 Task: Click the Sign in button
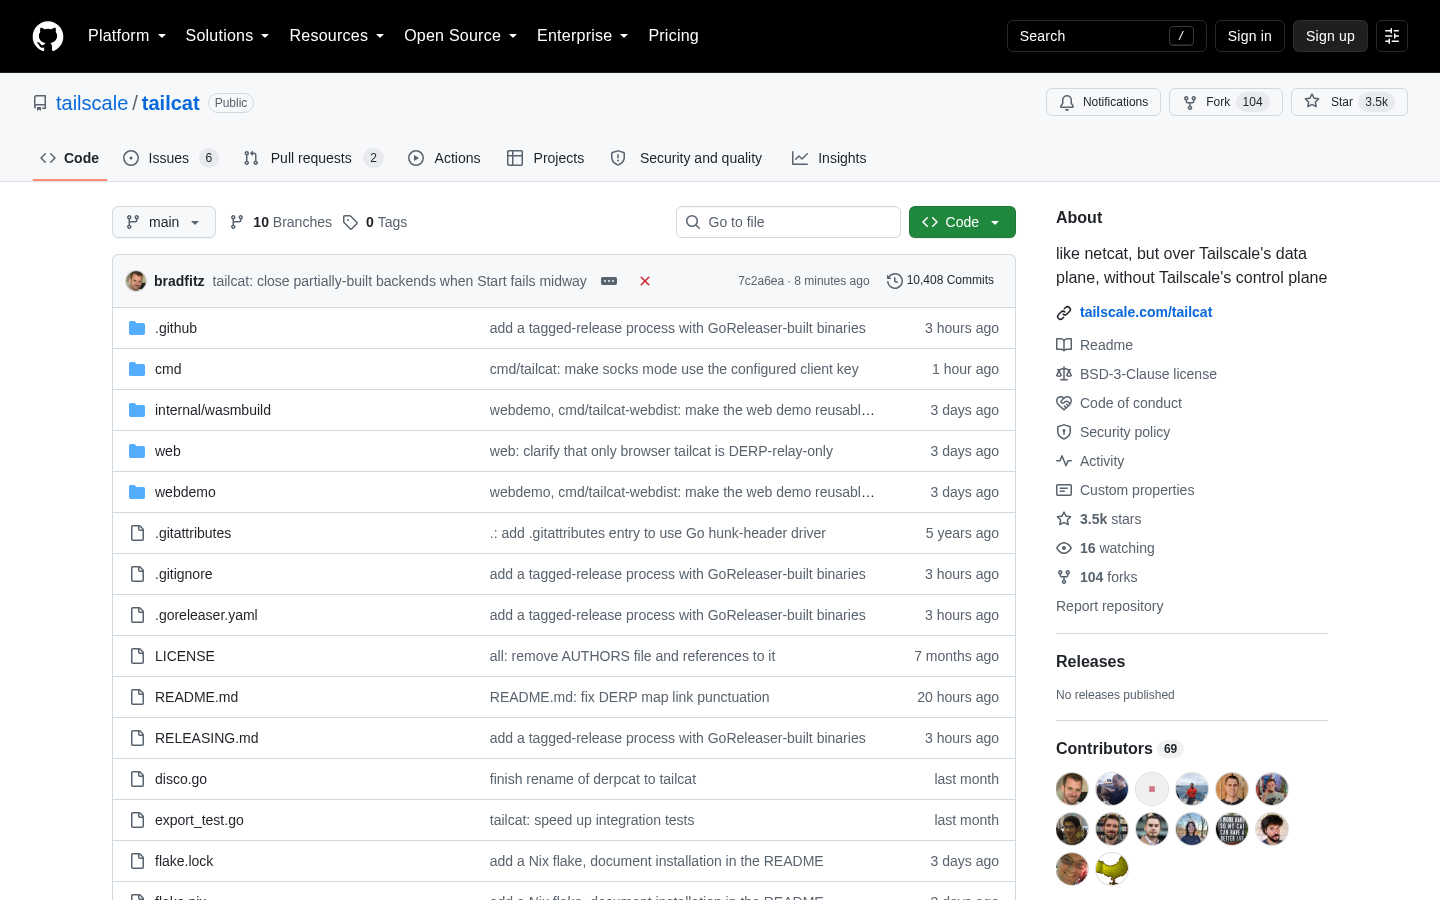1249,36
